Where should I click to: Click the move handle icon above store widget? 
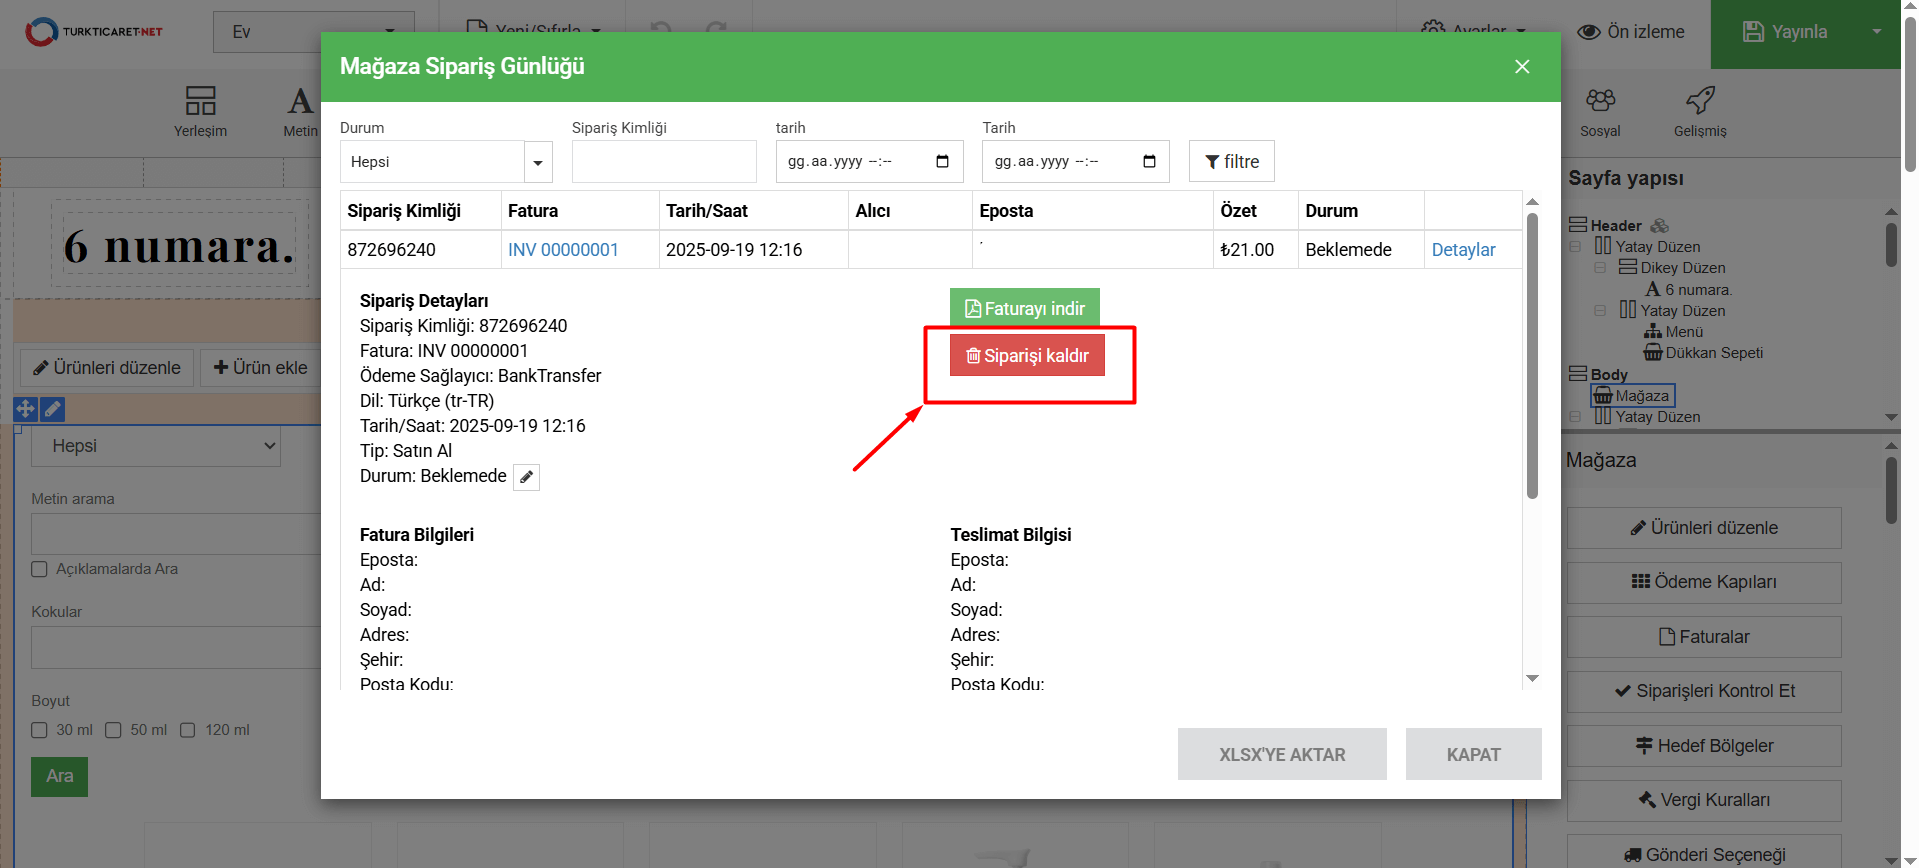25,409
